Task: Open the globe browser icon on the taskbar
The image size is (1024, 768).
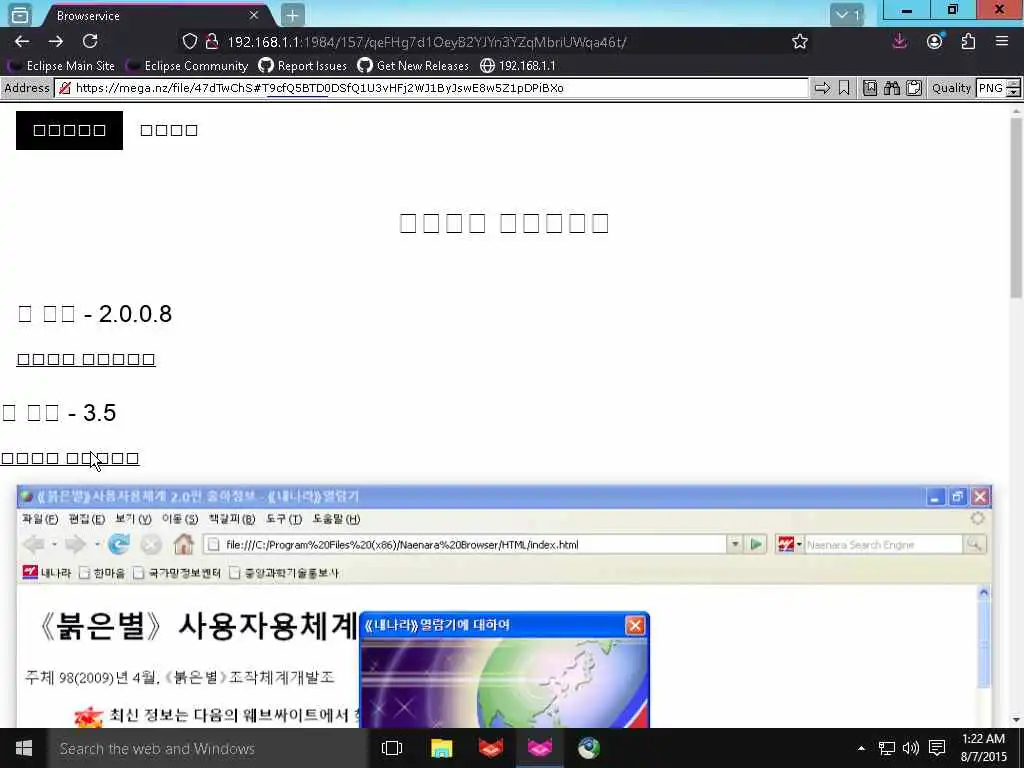Action: pos(588,748)
